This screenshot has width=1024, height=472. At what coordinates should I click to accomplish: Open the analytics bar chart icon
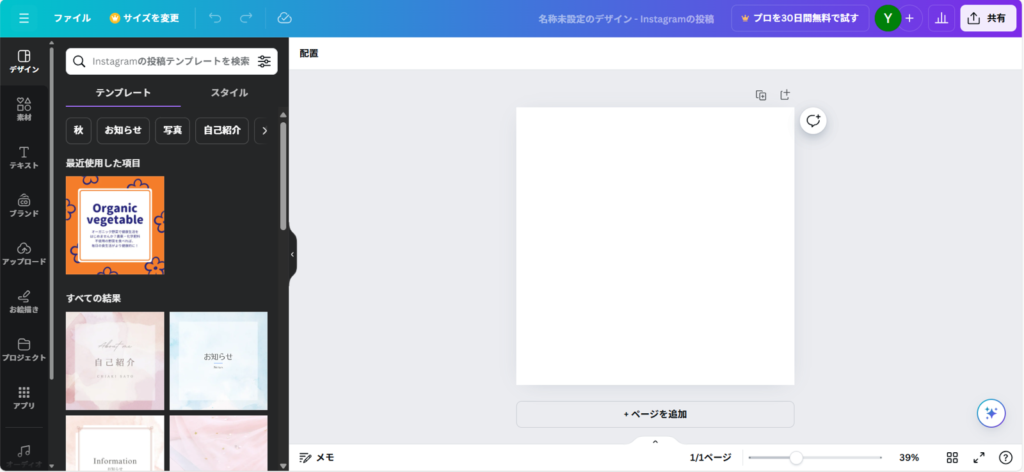(941, 18)
